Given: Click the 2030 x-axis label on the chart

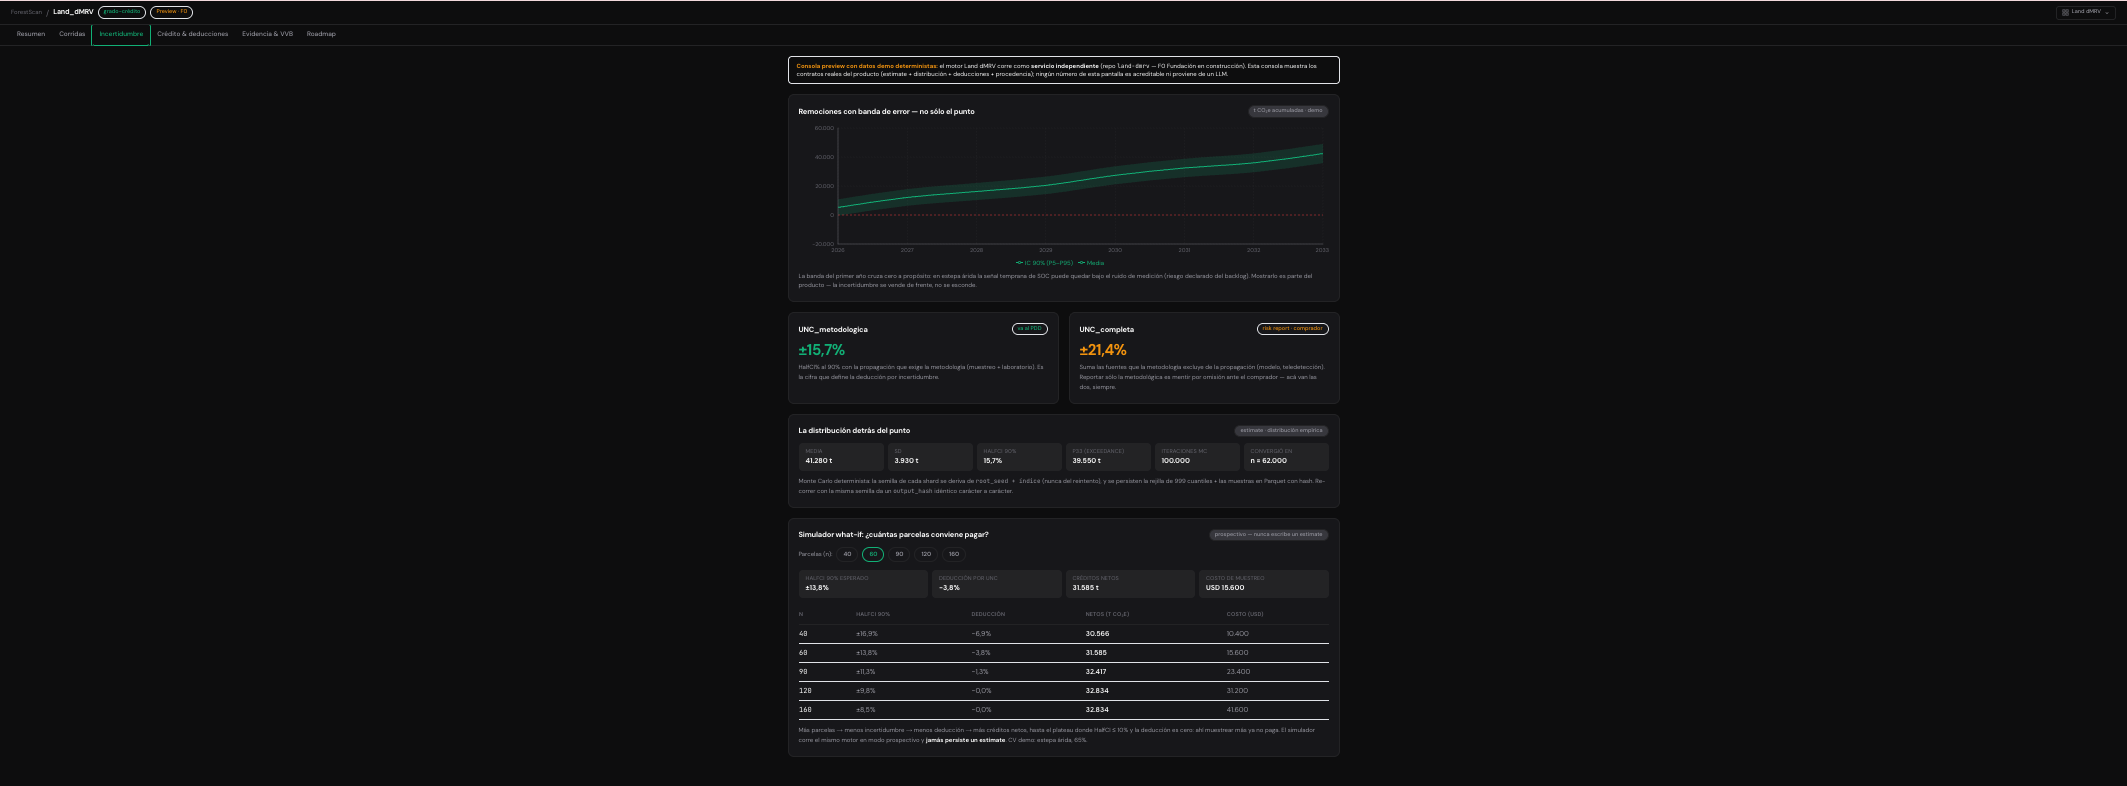Looking at the screenshot, I should (1115, 250).
